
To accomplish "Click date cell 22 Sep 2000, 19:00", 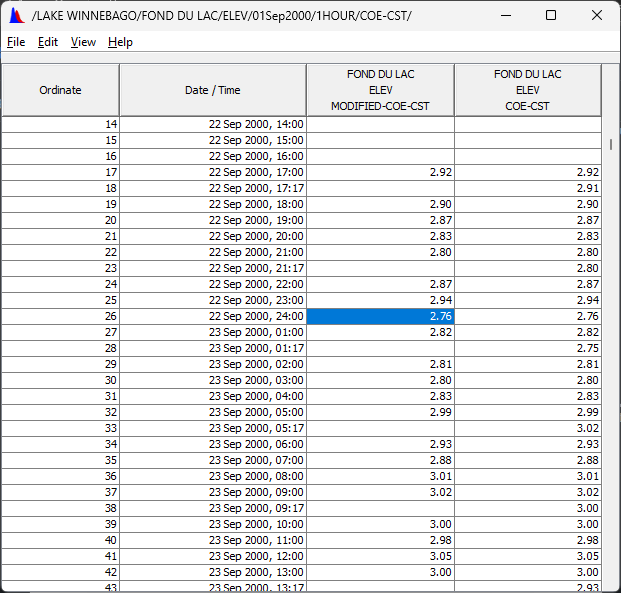I will click(213, 220).
